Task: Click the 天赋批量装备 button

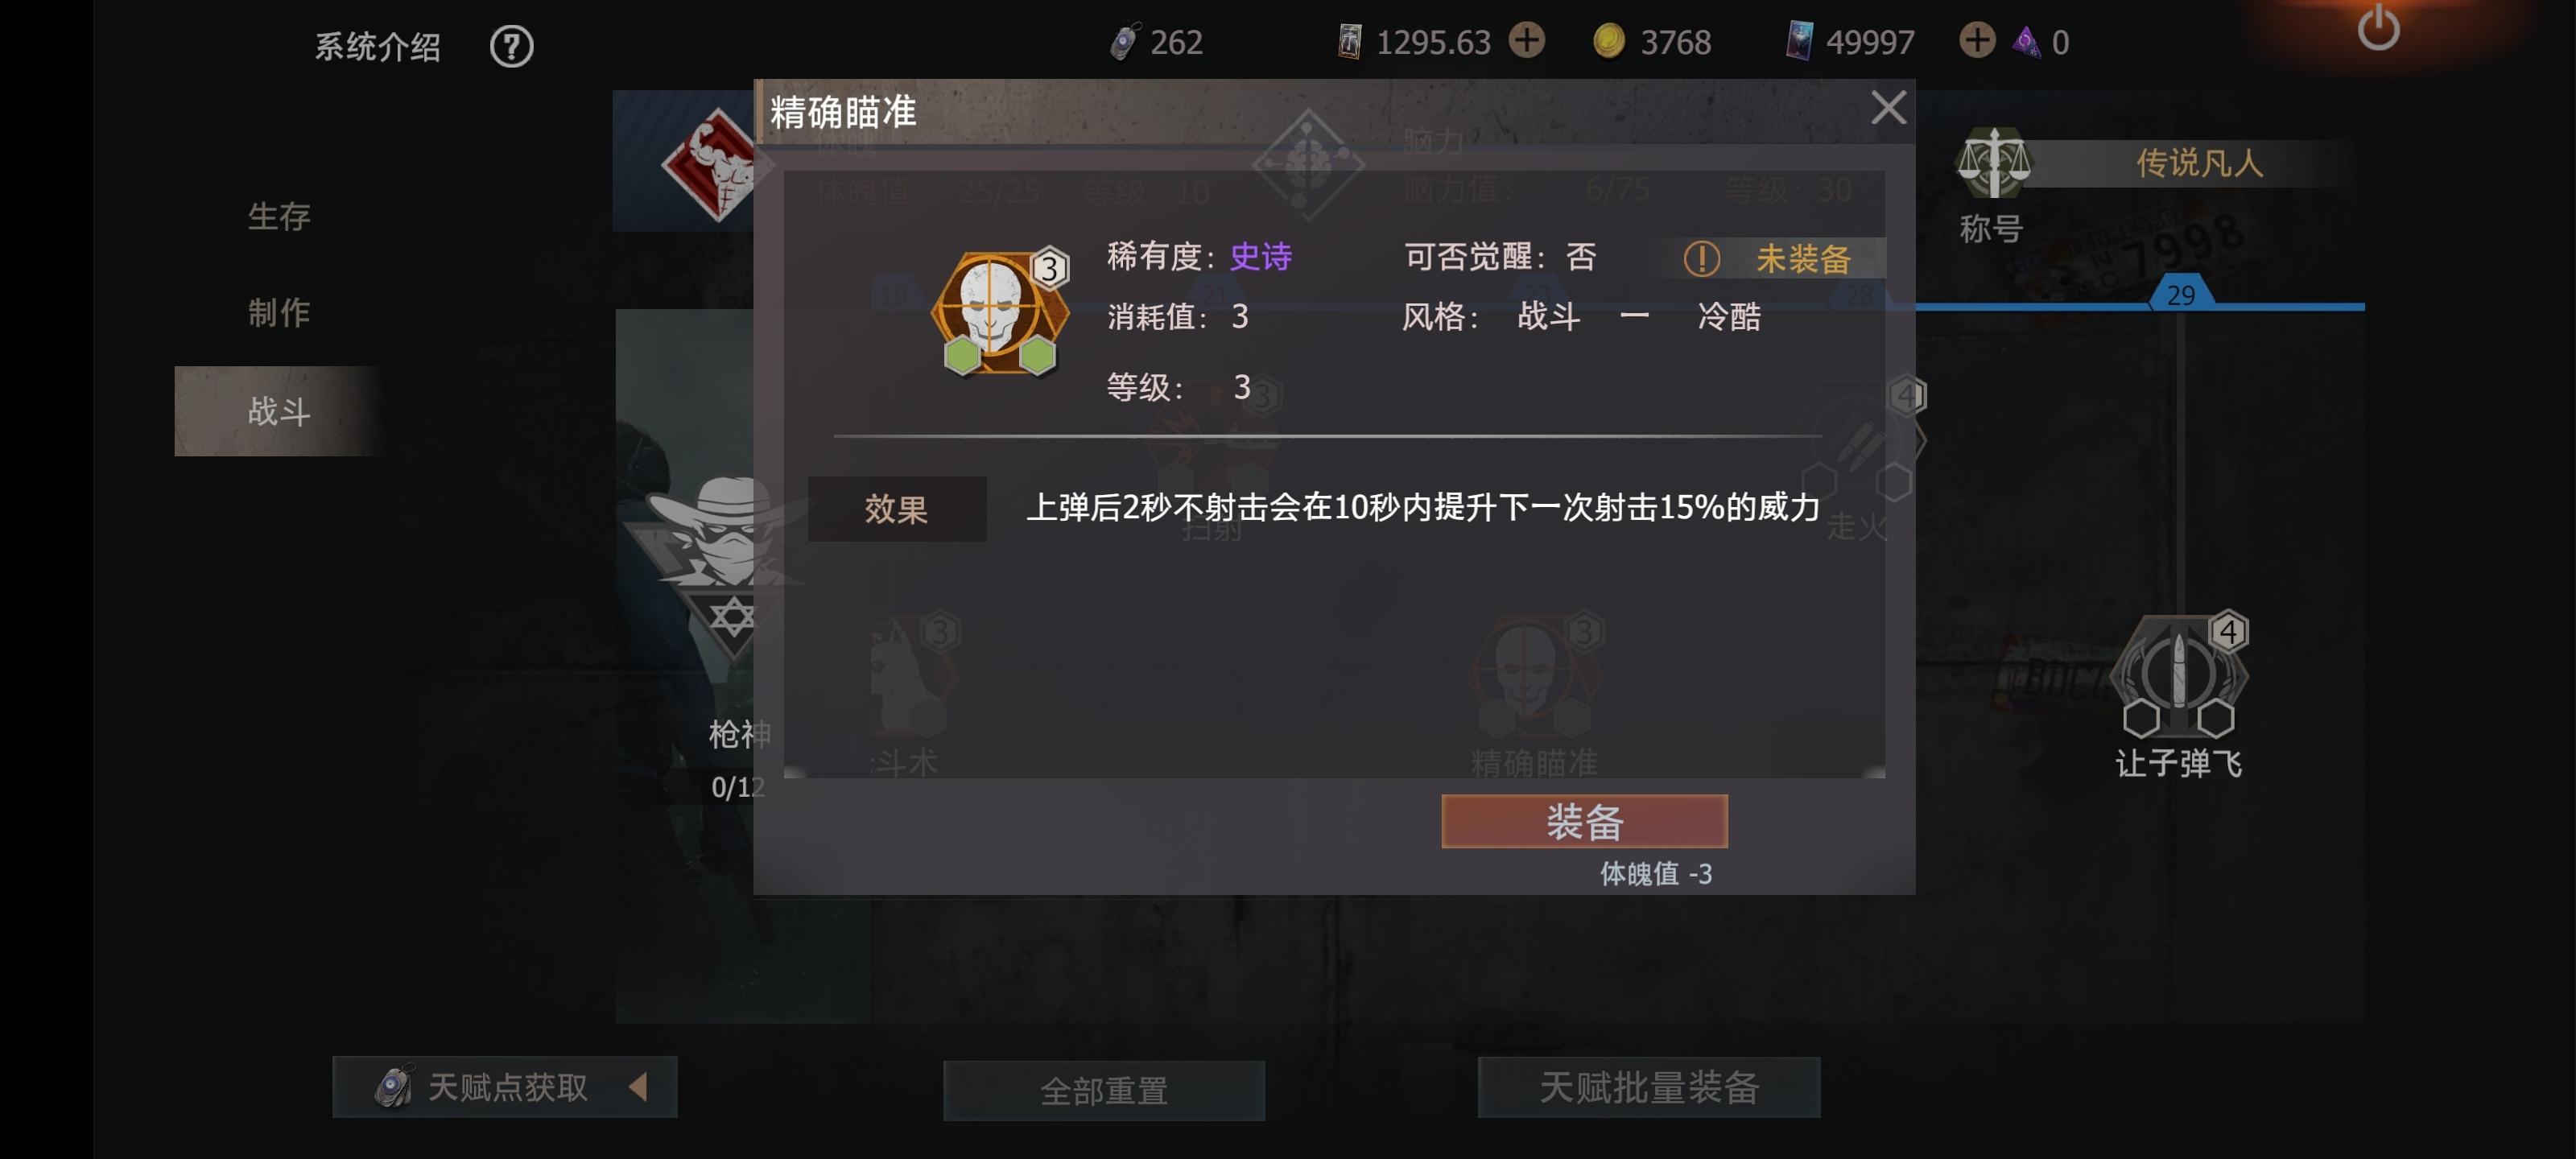Action: [x=1649, y=1087]
